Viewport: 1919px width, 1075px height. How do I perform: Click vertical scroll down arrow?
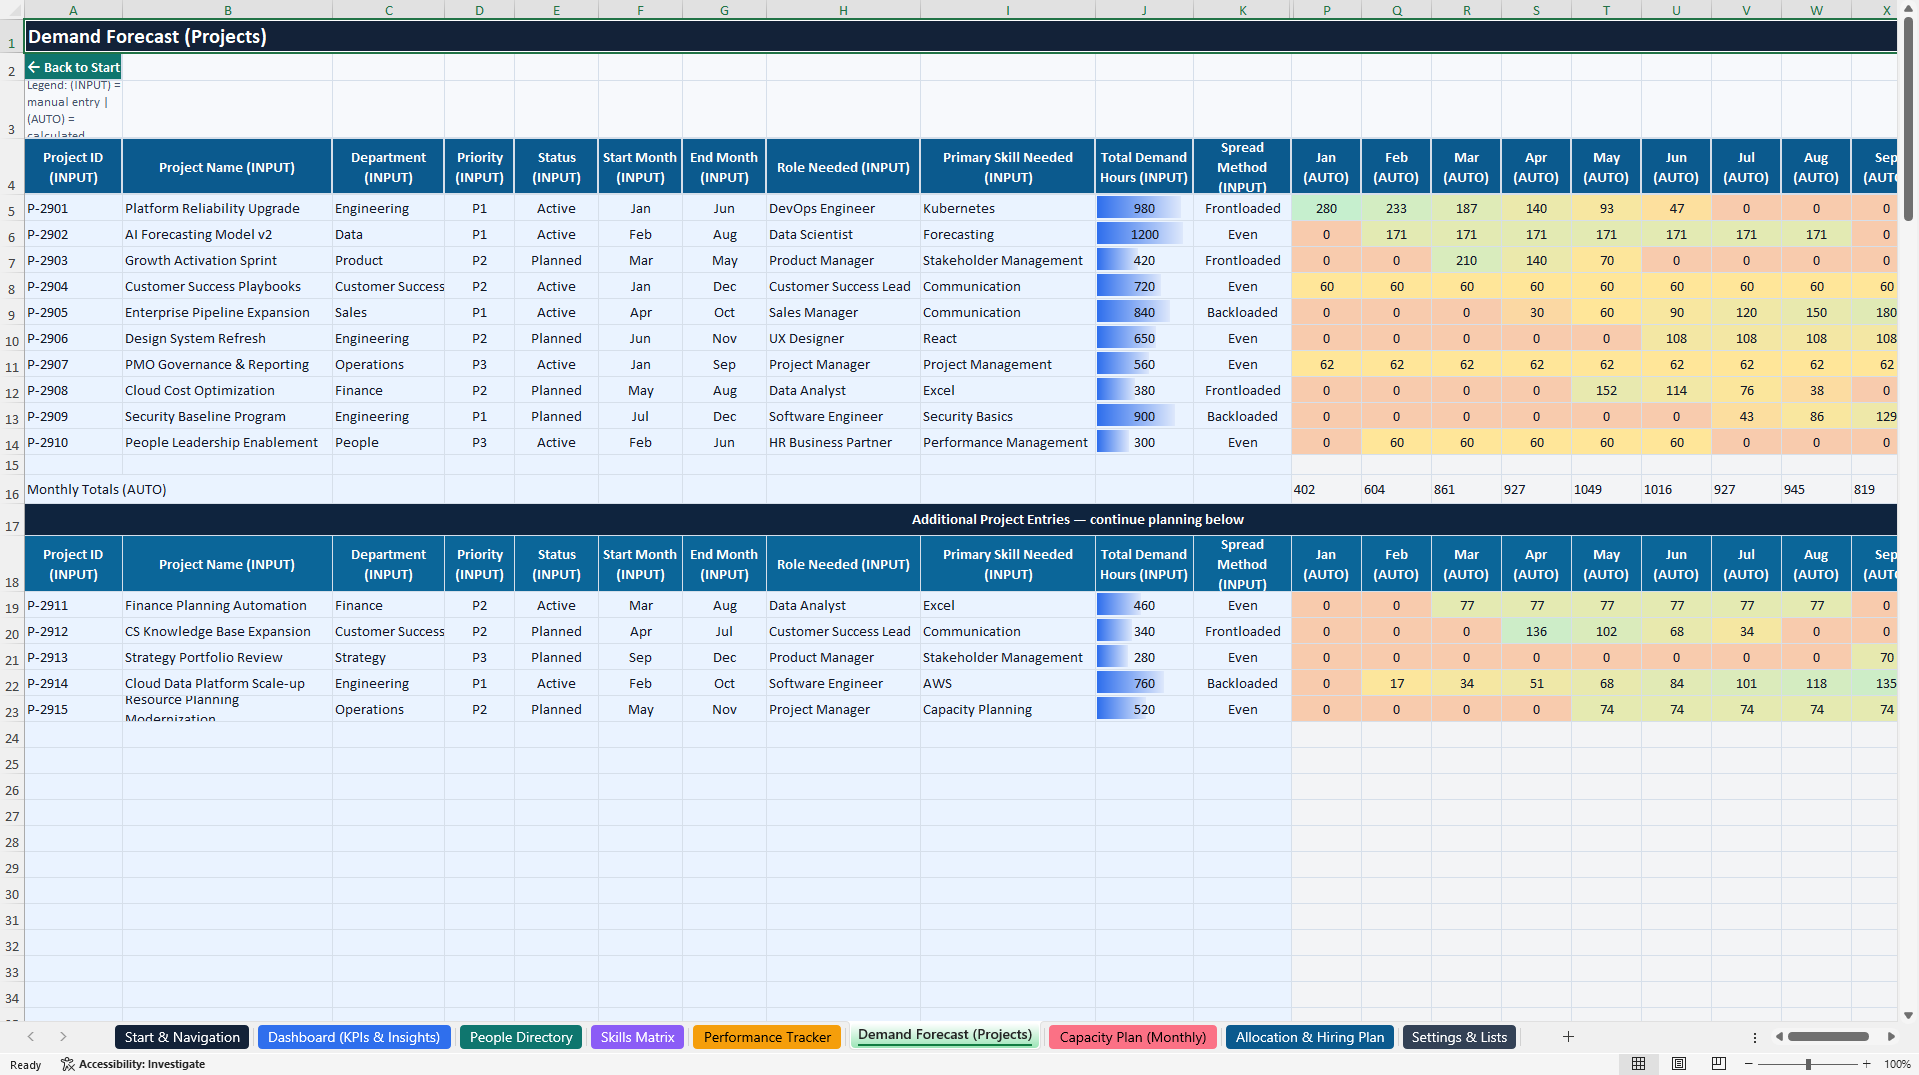click(1908, 1015)
